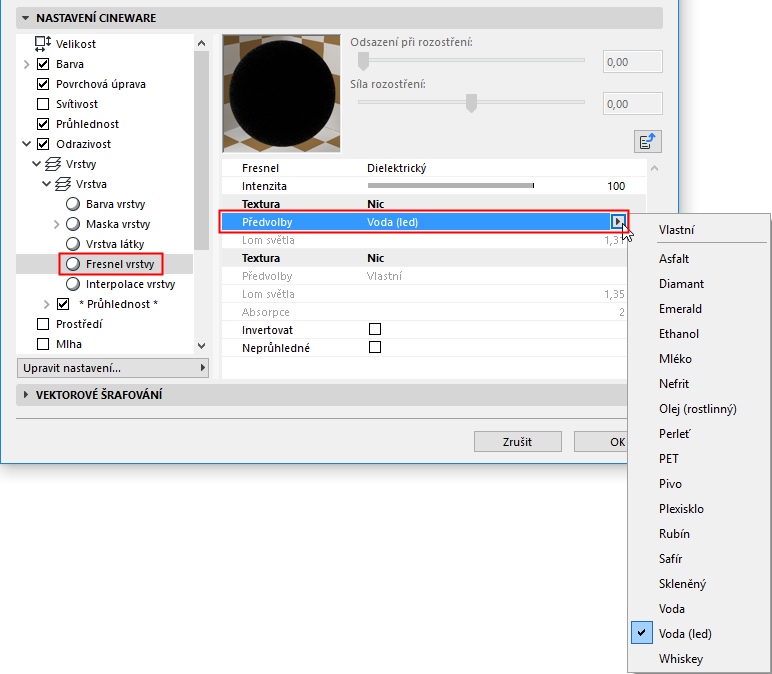The height and width of the screenshot is (674, 772).
Task: Select the Fresnel Dielektrický row
Action: click(433, 168)
